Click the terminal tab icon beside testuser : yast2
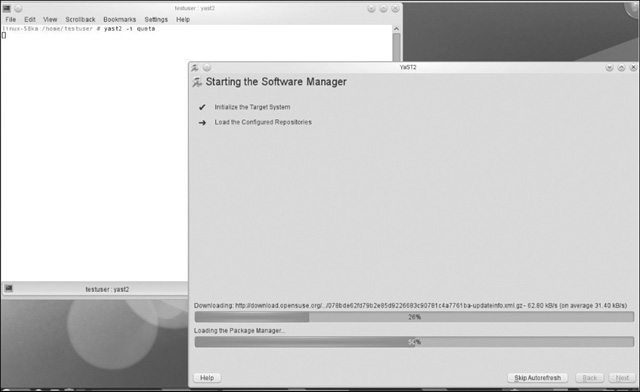640x392 pixels. point(9,289)
